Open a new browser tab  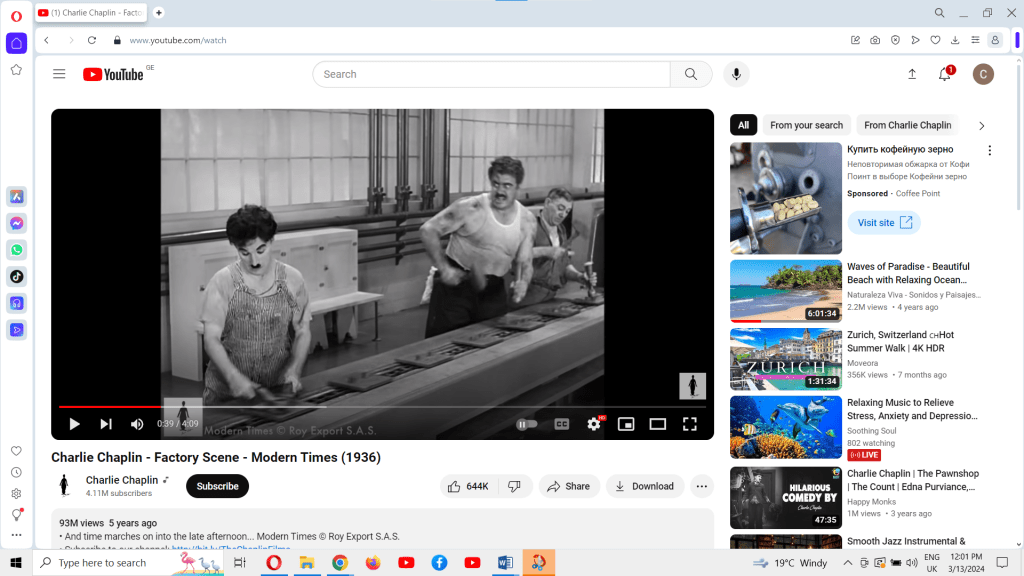159,12
